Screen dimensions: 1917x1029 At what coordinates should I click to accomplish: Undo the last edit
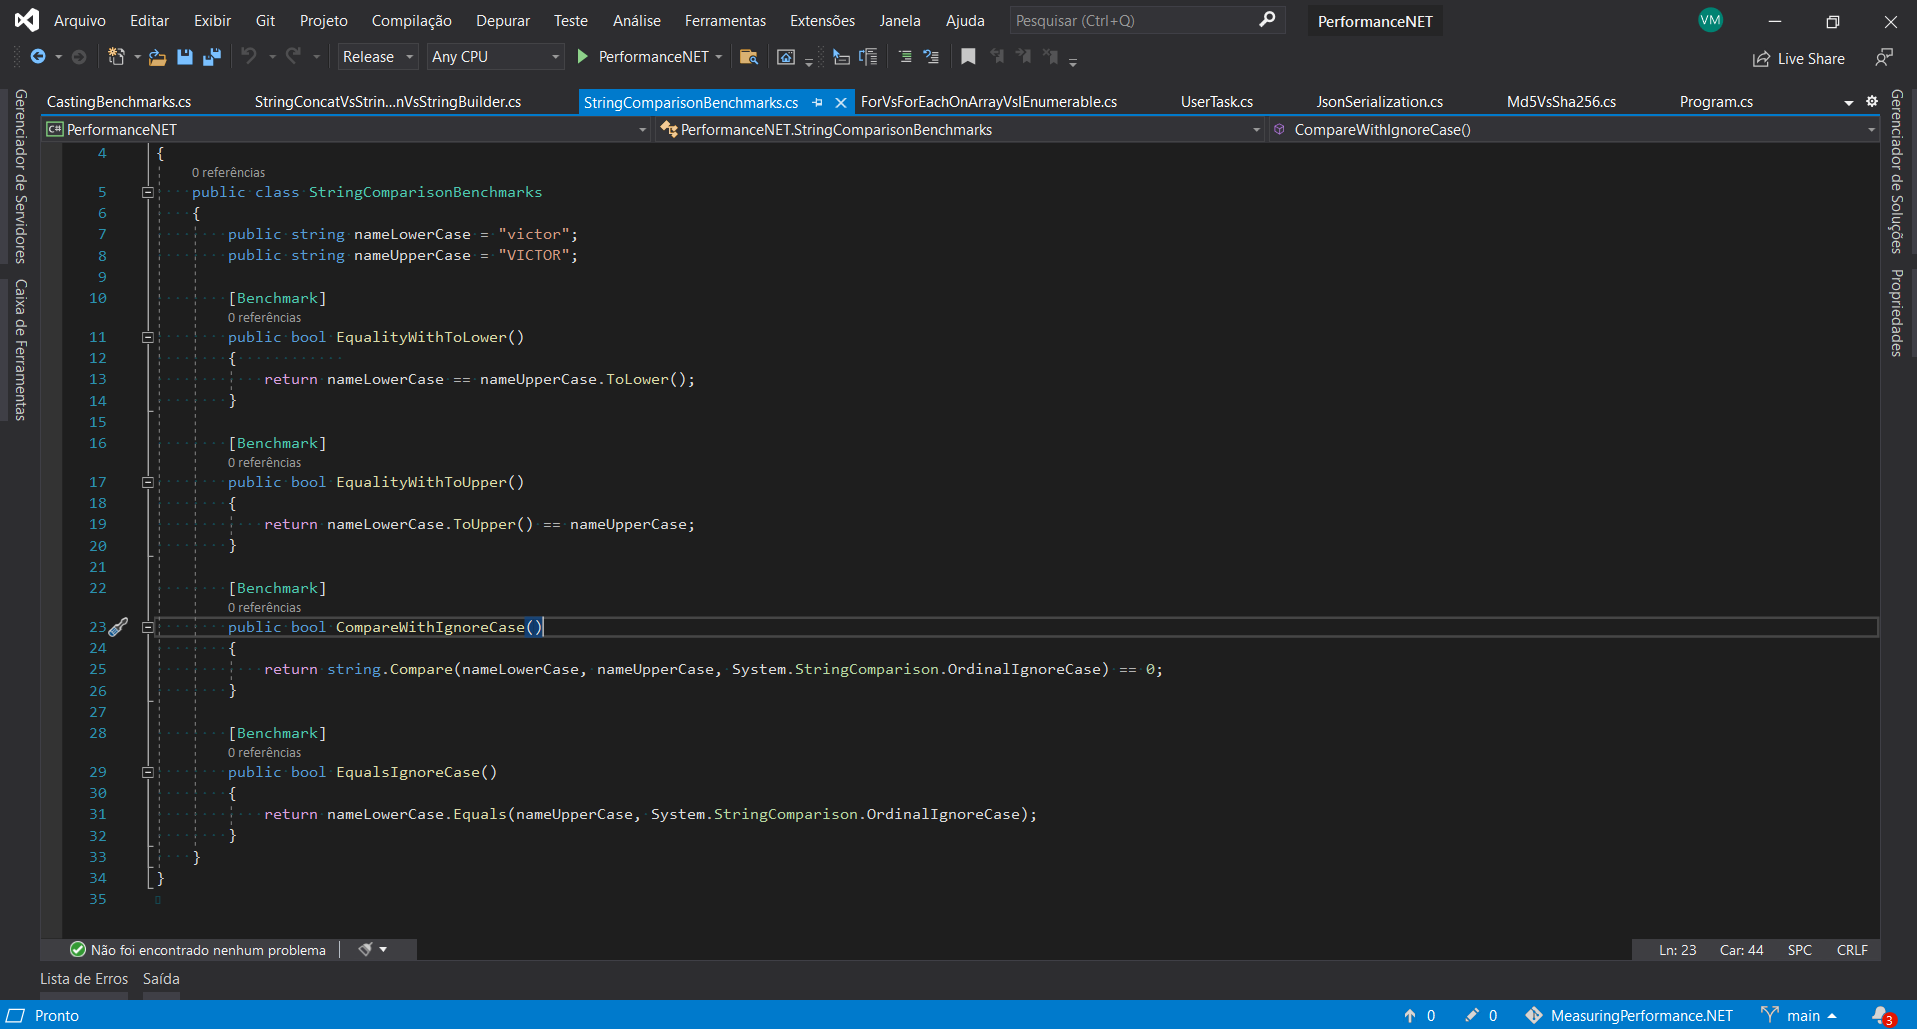pos(249,57)
